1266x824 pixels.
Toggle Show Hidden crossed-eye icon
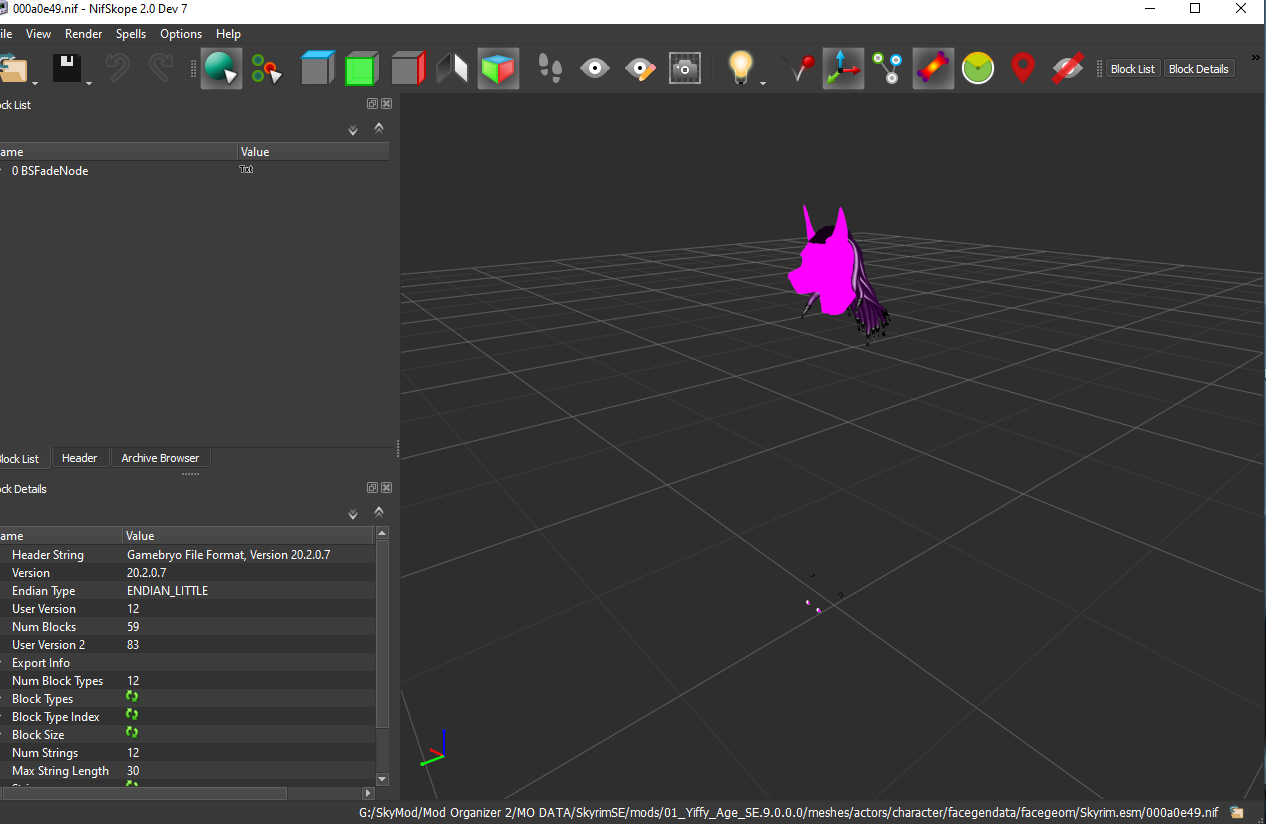tap(1067, 68)
